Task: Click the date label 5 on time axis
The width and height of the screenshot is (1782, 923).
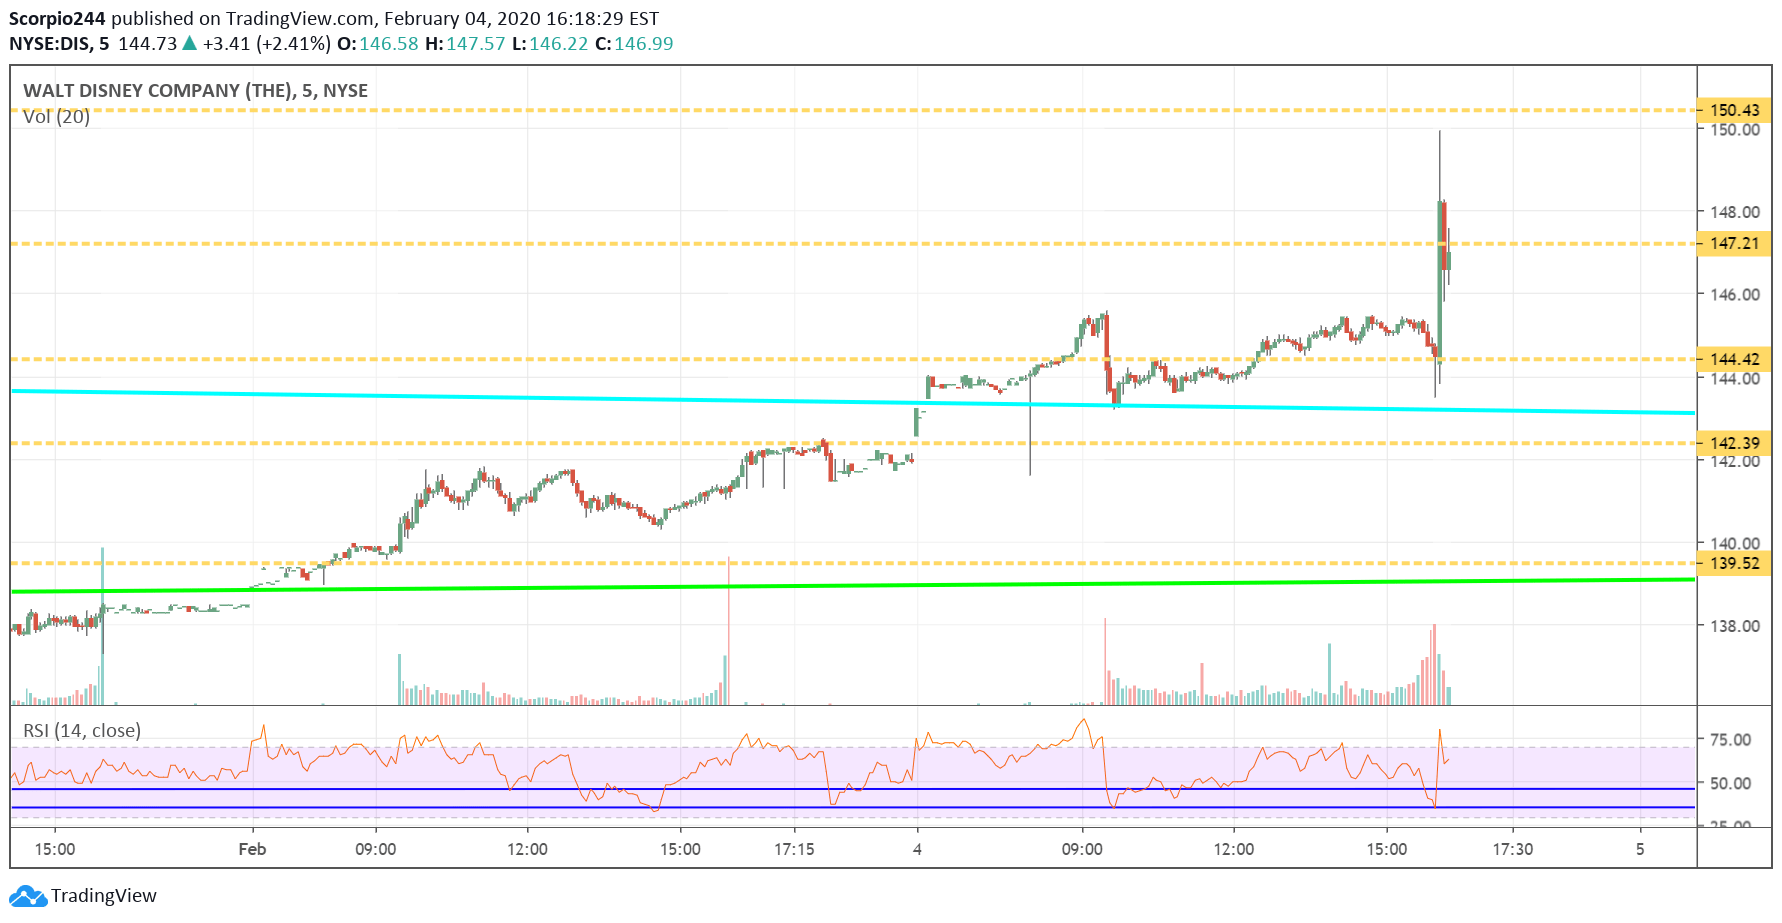Action: coord(1640,849)
